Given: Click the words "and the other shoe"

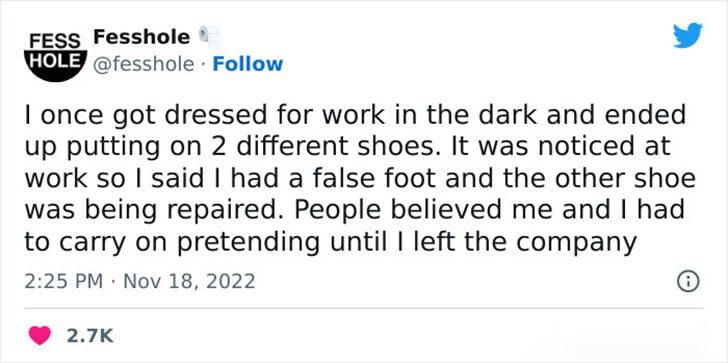Looking at the screenshot, I should point(571,179).
